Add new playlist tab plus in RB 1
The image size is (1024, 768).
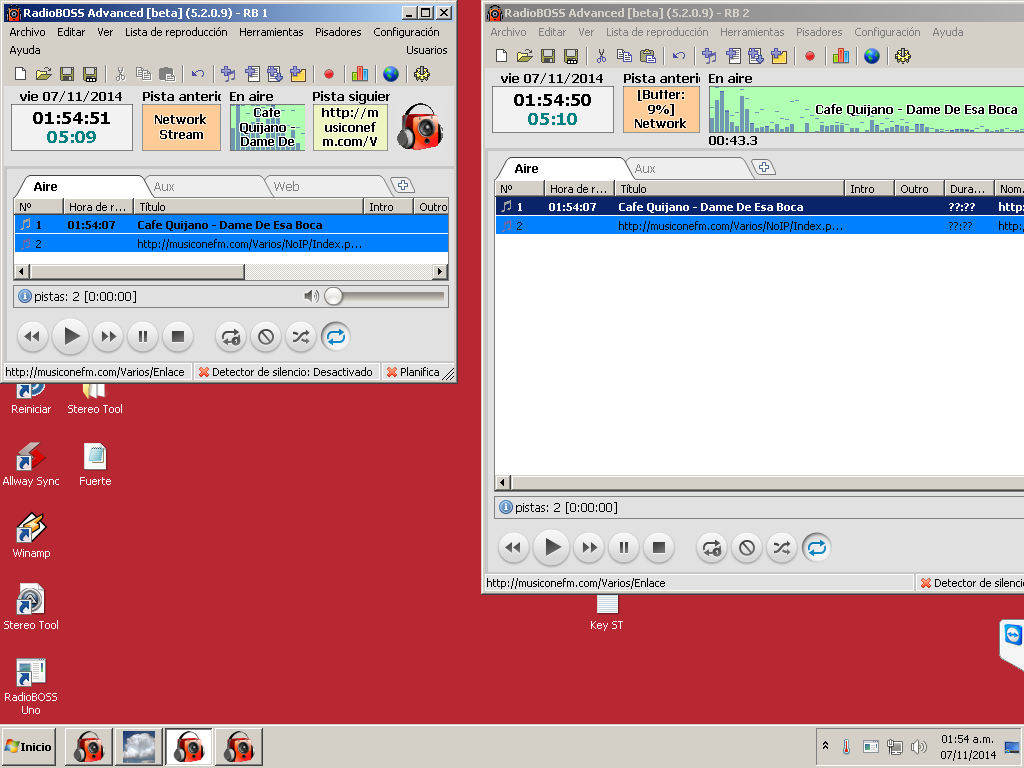click(x=403, y=185)
